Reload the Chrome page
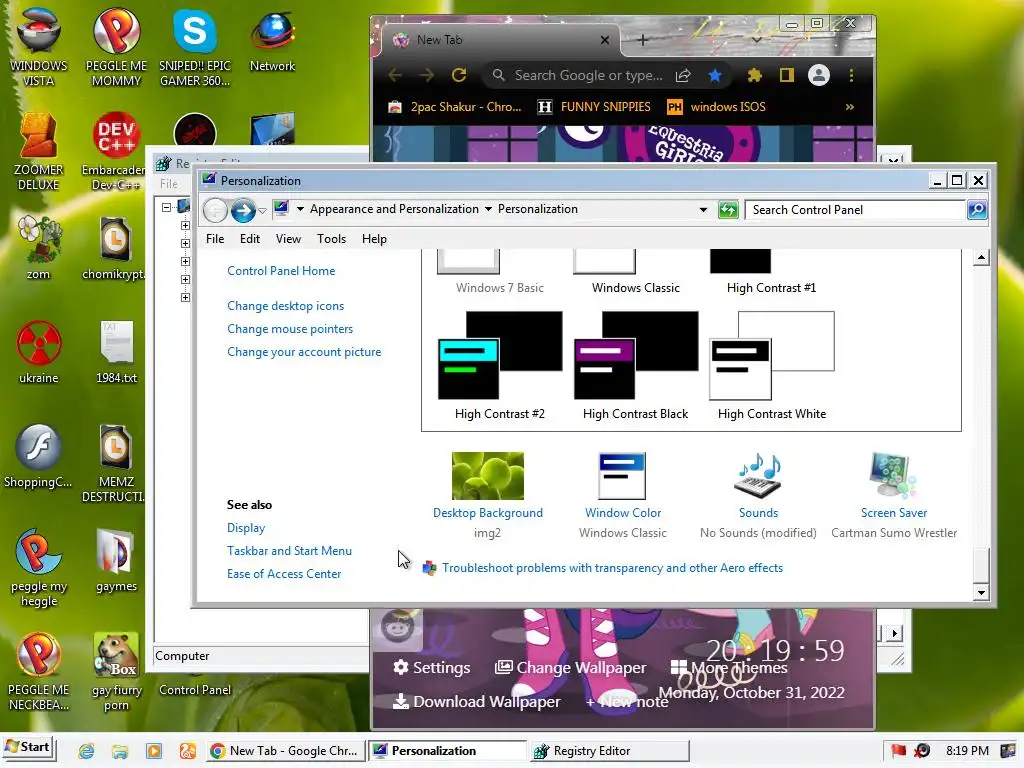 (459, 75)
